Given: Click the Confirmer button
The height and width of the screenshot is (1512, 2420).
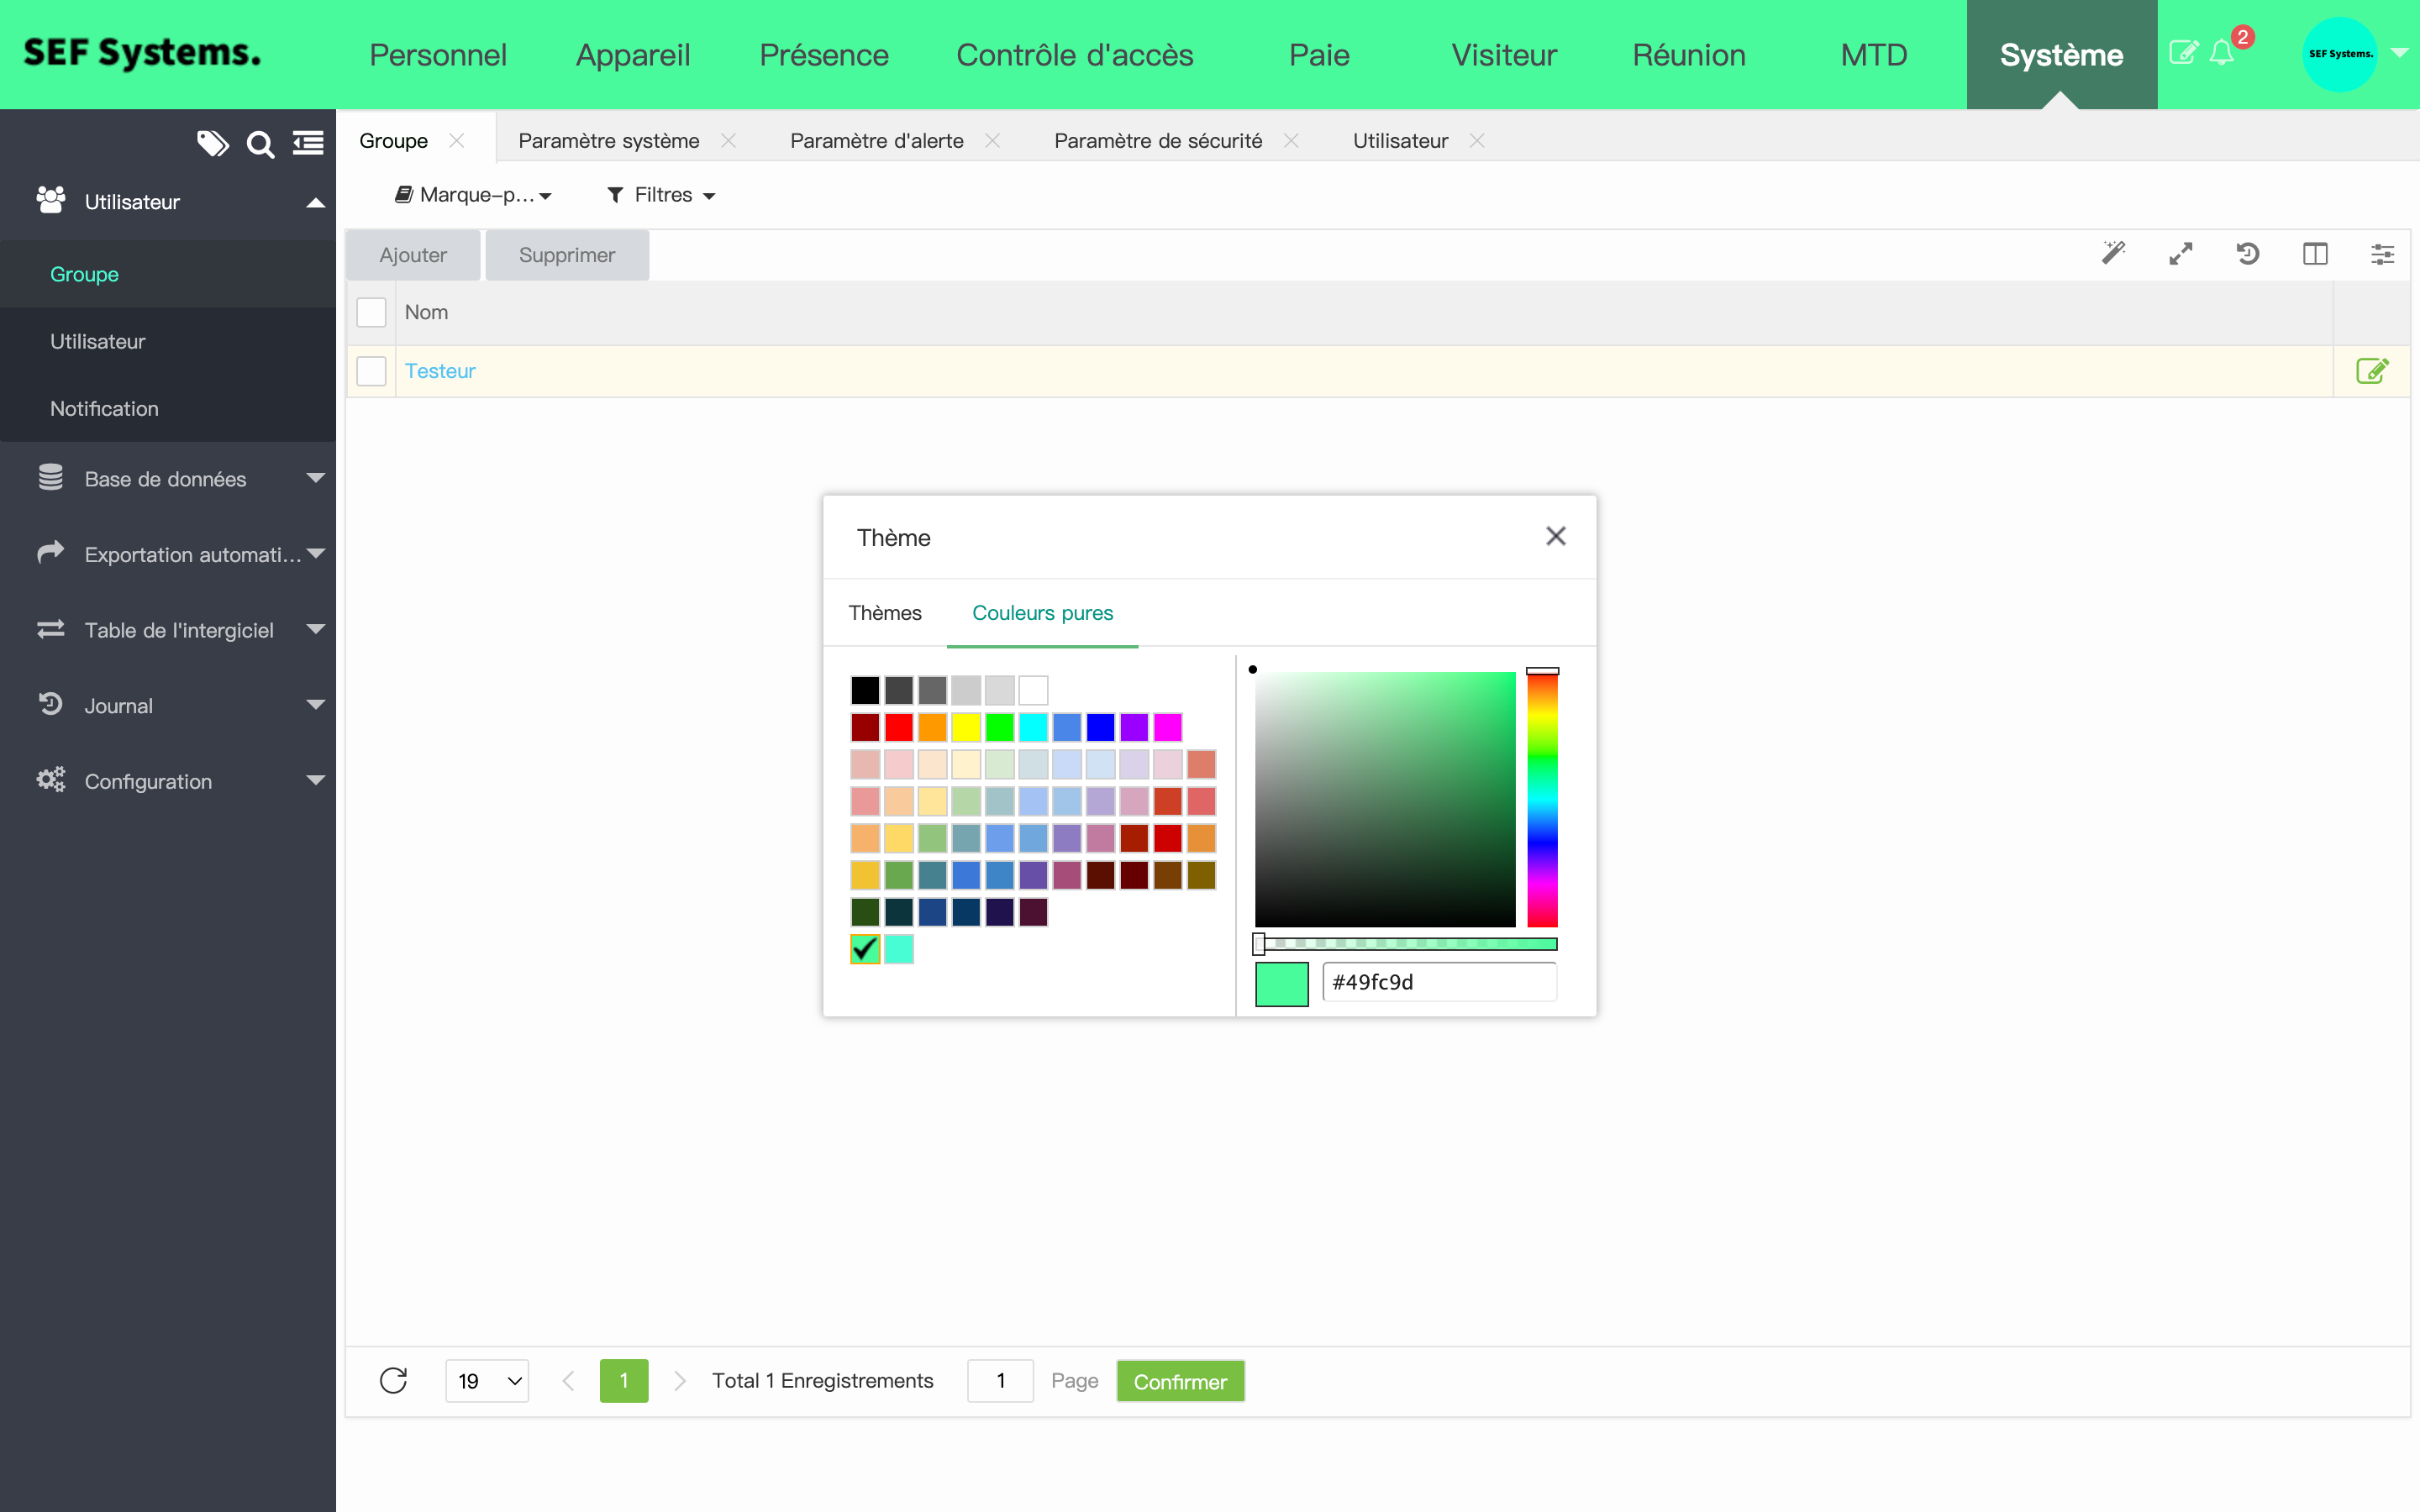Looking at the screenshot, I should [x=1179, y=1381].
